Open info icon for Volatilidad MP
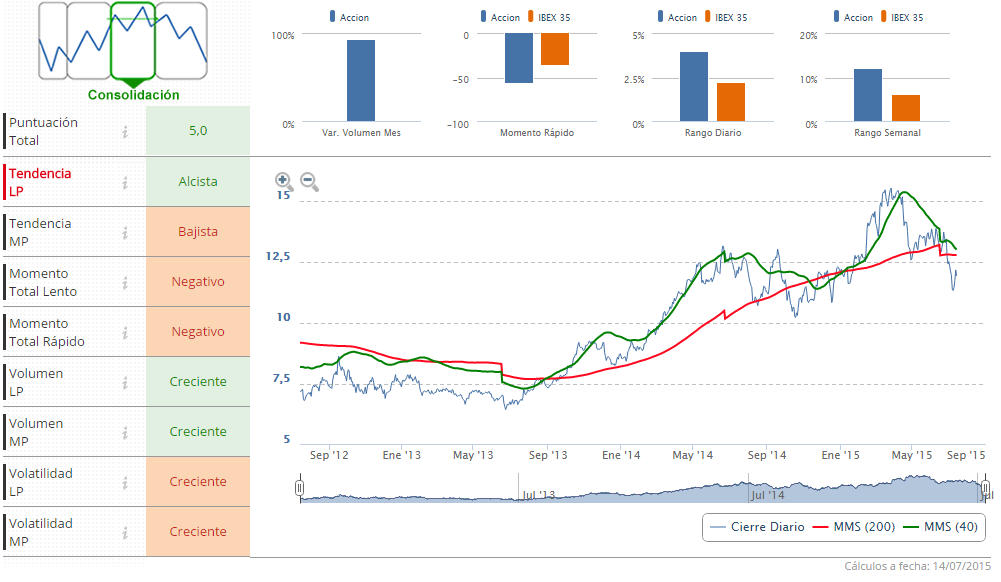 [126, 532]
